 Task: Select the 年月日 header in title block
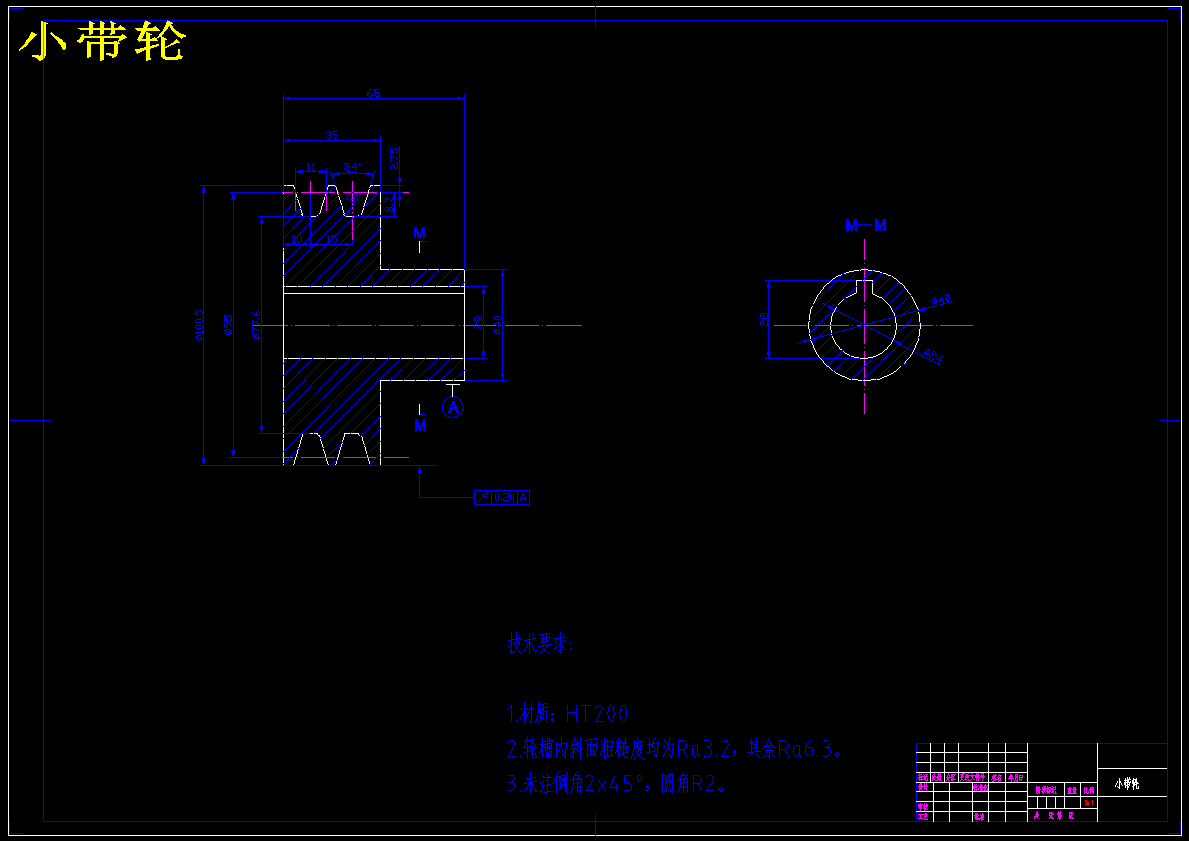(1015, 778)
